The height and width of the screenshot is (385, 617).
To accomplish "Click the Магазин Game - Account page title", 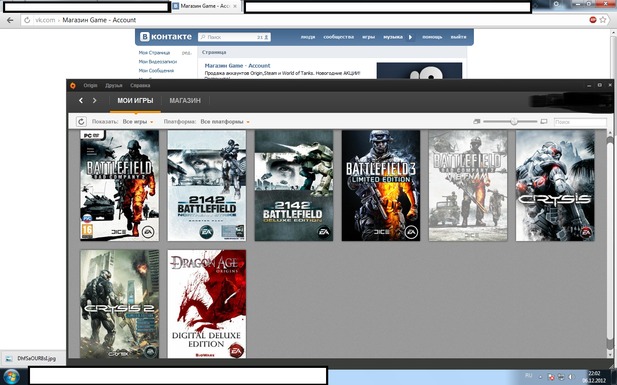I will [237, 66].
